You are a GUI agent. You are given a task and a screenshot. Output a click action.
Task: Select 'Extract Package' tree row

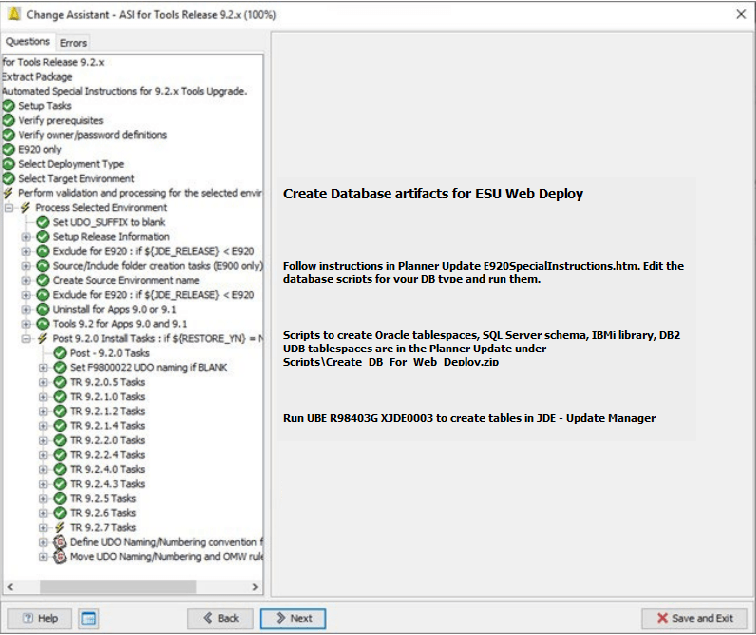[x=37, y=77]
